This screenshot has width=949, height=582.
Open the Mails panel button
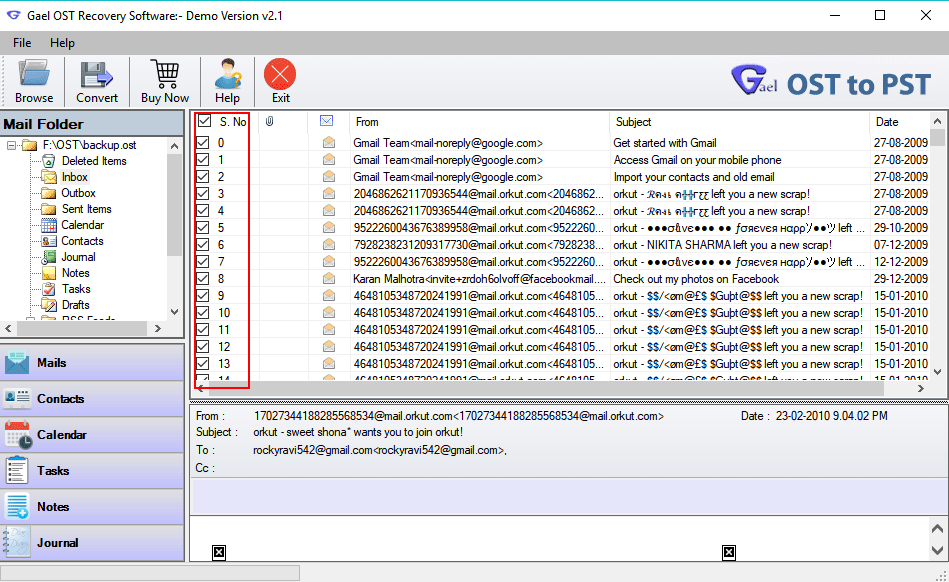pos(92,362)
